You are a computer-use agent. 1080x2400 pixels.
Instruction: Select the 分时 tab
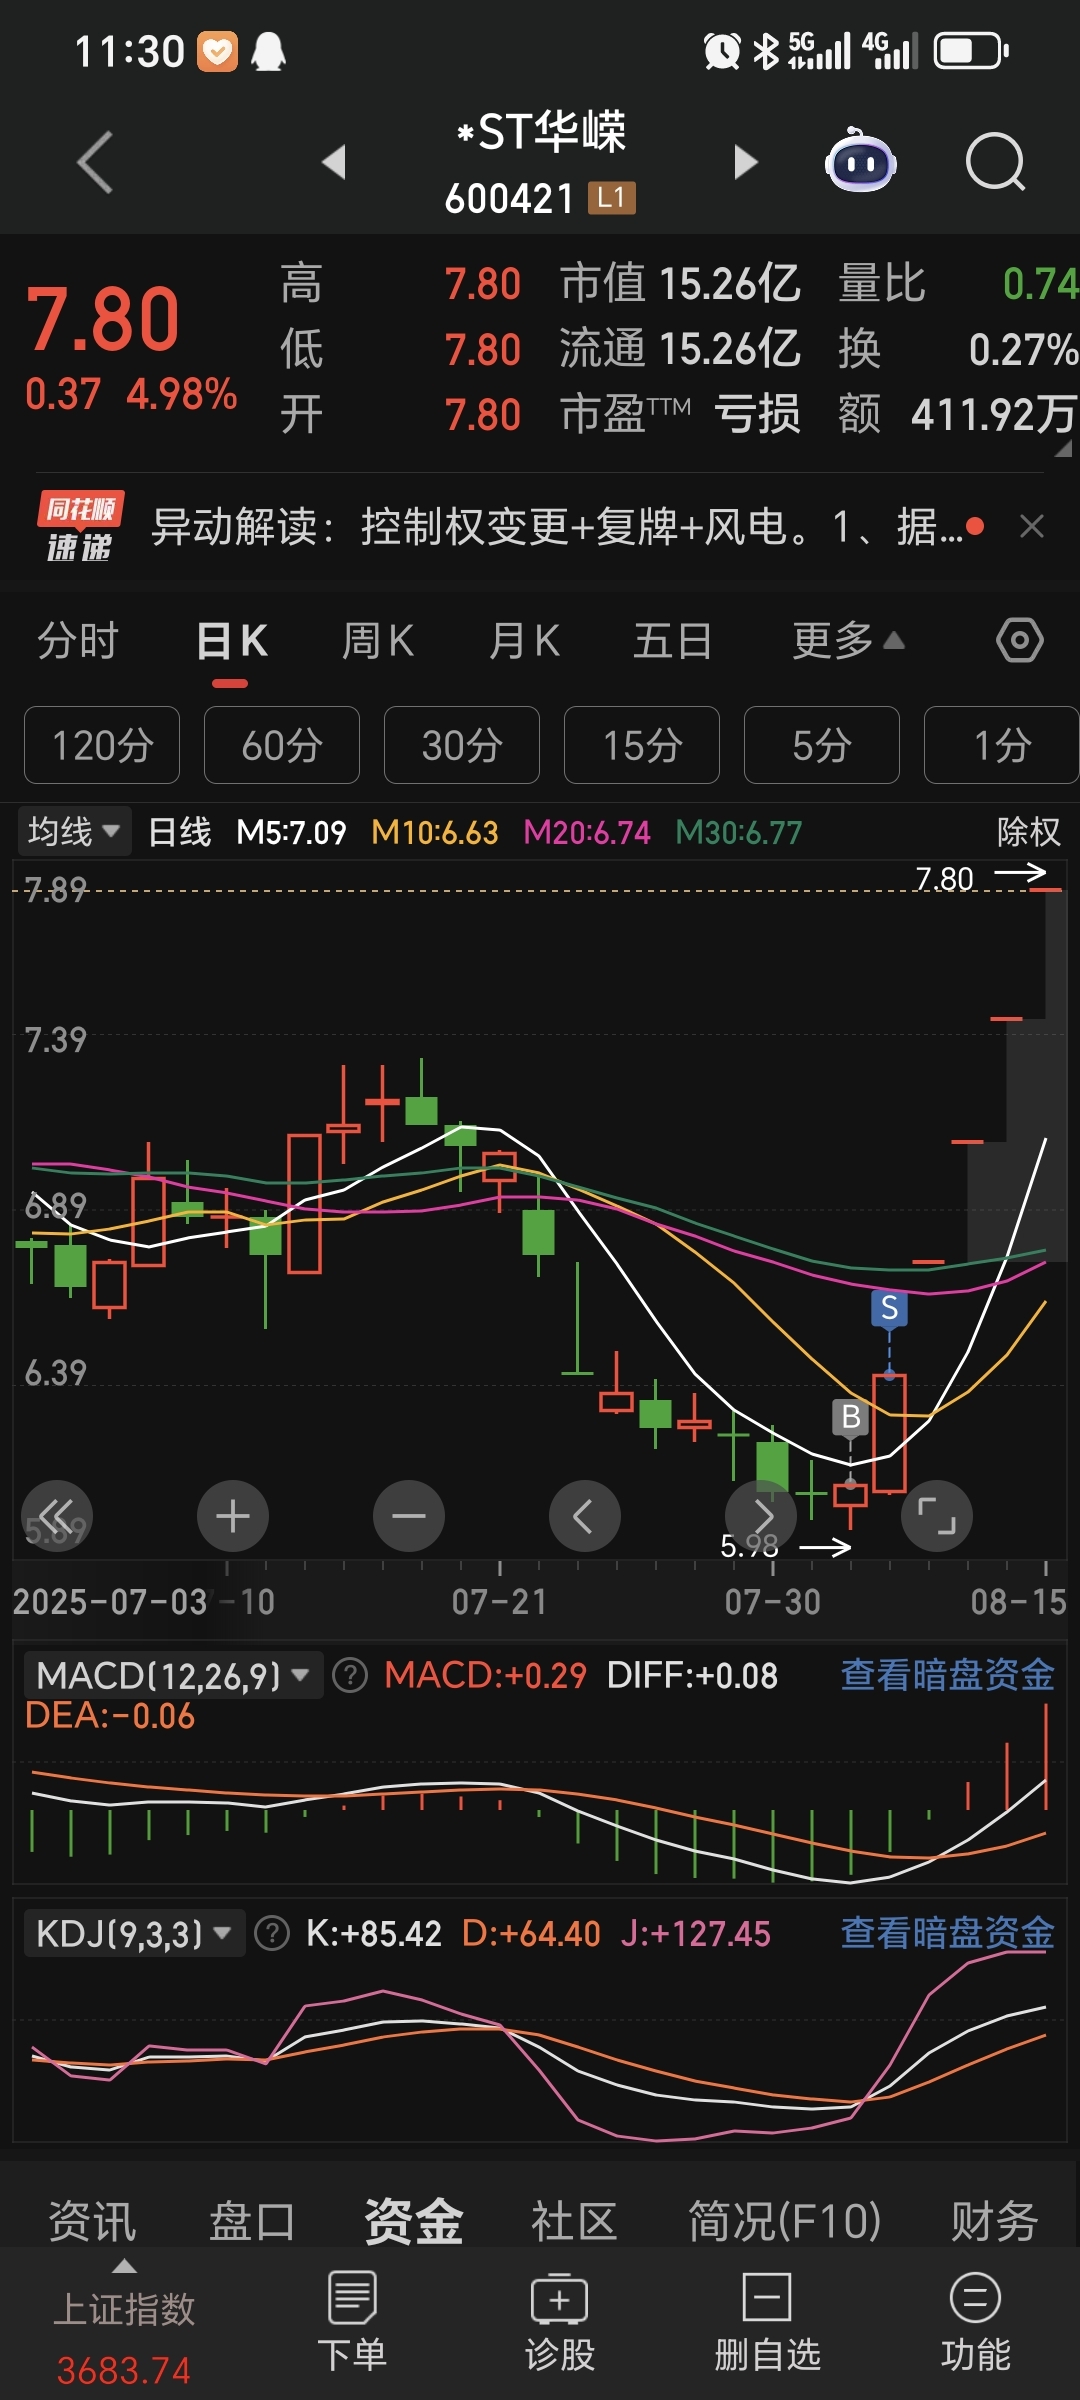pyautogui.click(x=78, y=641)
